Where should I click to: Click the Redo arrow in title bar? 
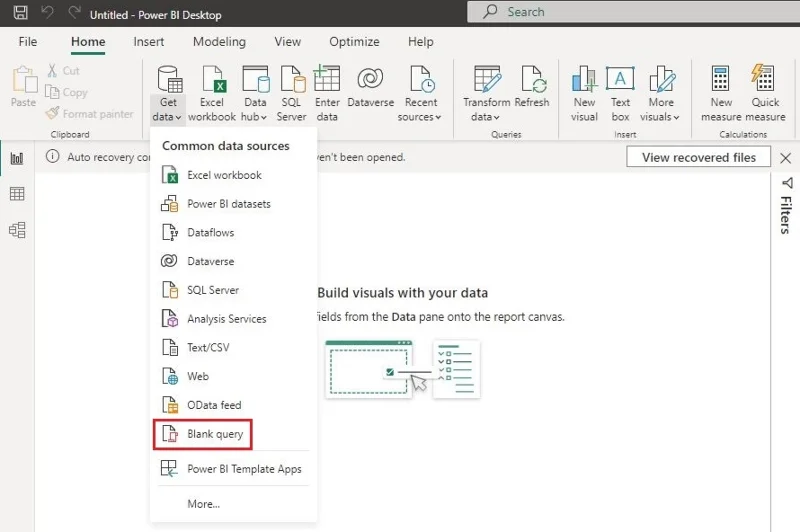[x=74, y=12]
